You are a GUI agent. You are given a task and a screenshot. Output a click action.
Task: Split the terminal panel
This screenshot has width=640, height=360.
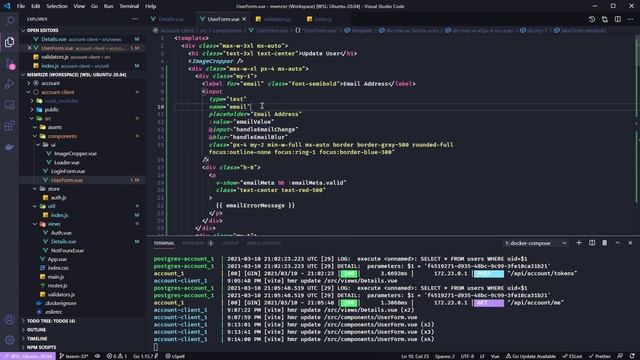point(592,243)
